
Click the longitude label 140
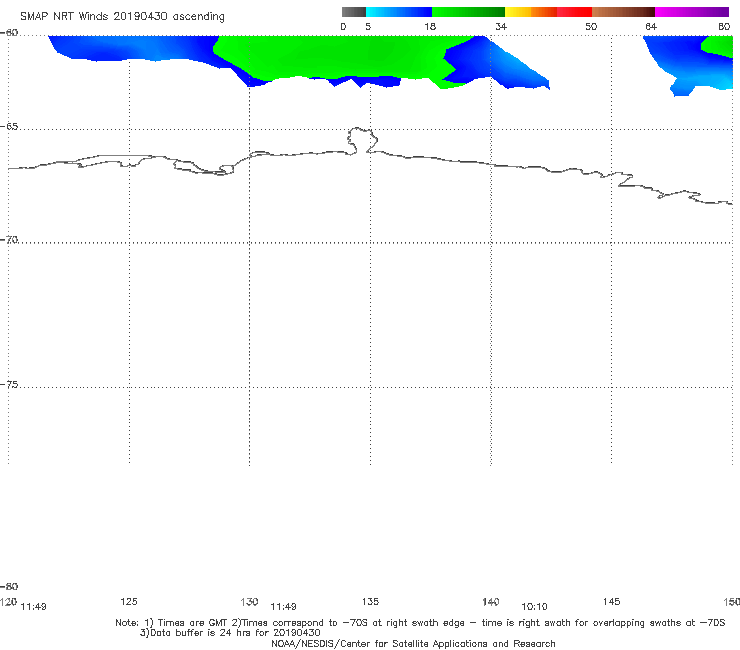point(491,601)
